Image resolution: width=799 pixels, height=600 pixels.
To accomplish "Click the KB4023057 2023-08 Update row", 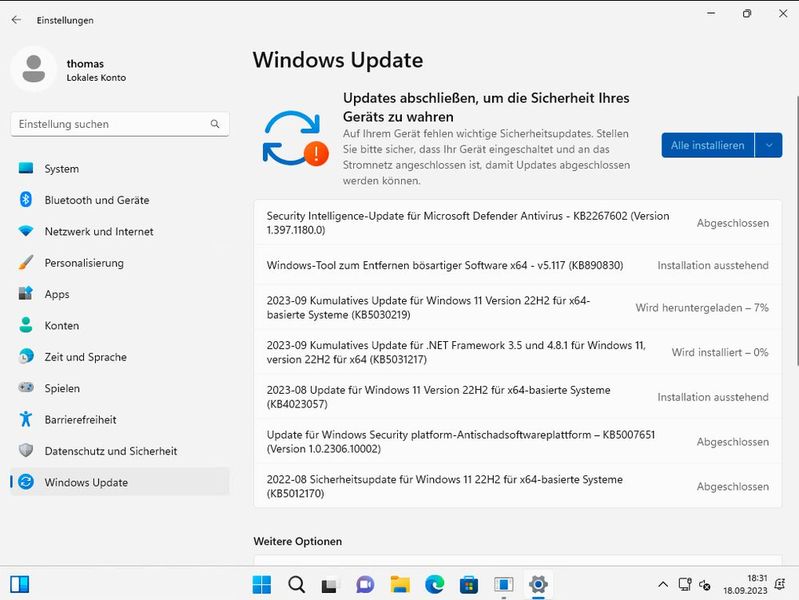I will pos(518,397).
